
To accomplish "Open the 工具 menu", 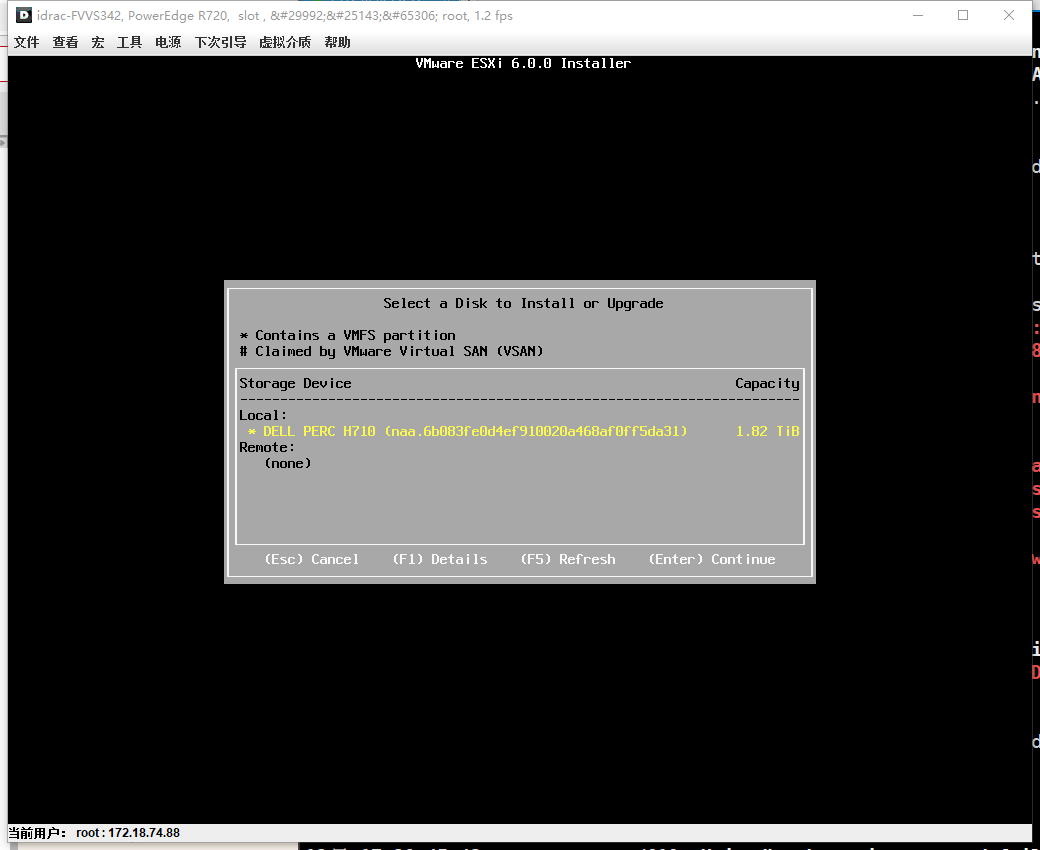I will (x=129, y=42).
